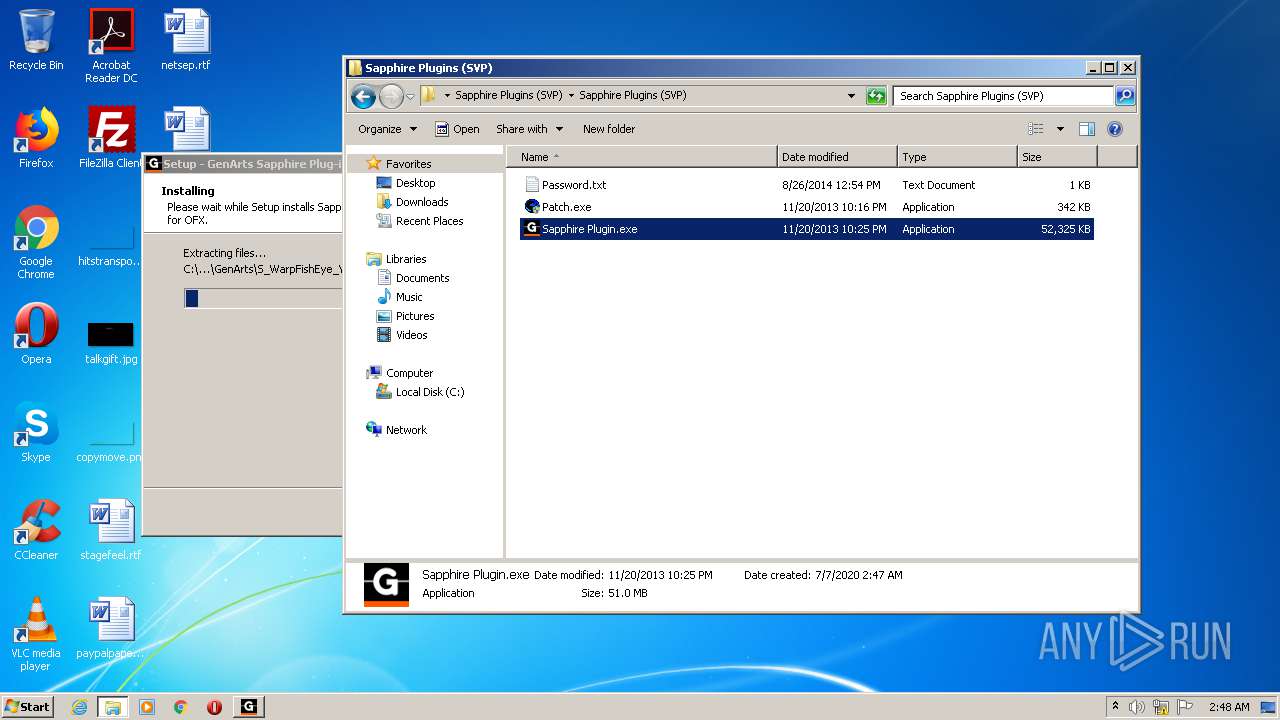The image size is (1280, 720).
Task: Sort by Type column header
Action: (957, 157)
